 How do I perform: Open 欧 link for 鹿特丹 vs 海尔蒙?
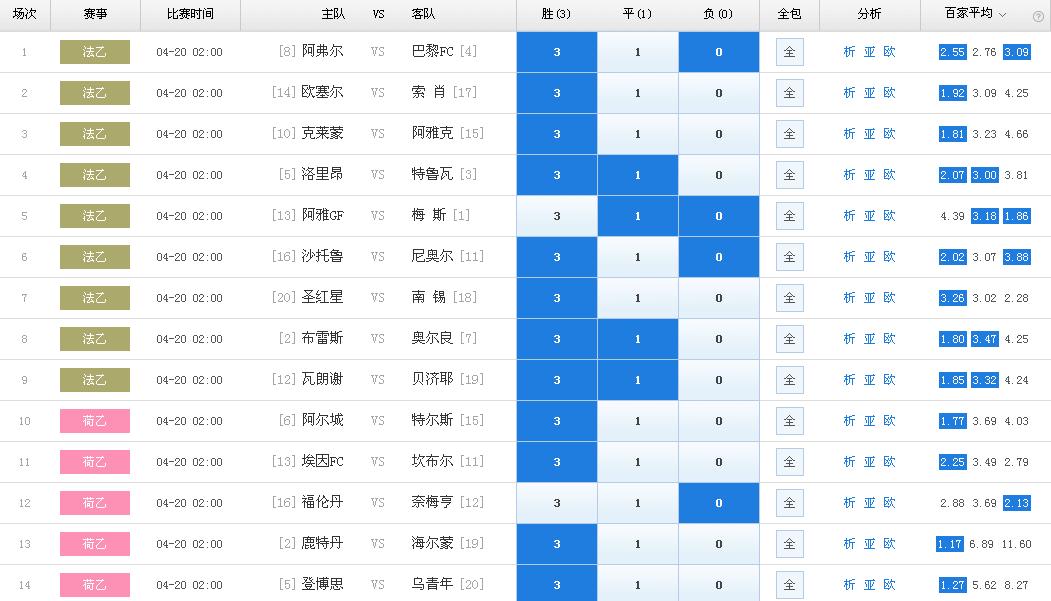[889, 543]
